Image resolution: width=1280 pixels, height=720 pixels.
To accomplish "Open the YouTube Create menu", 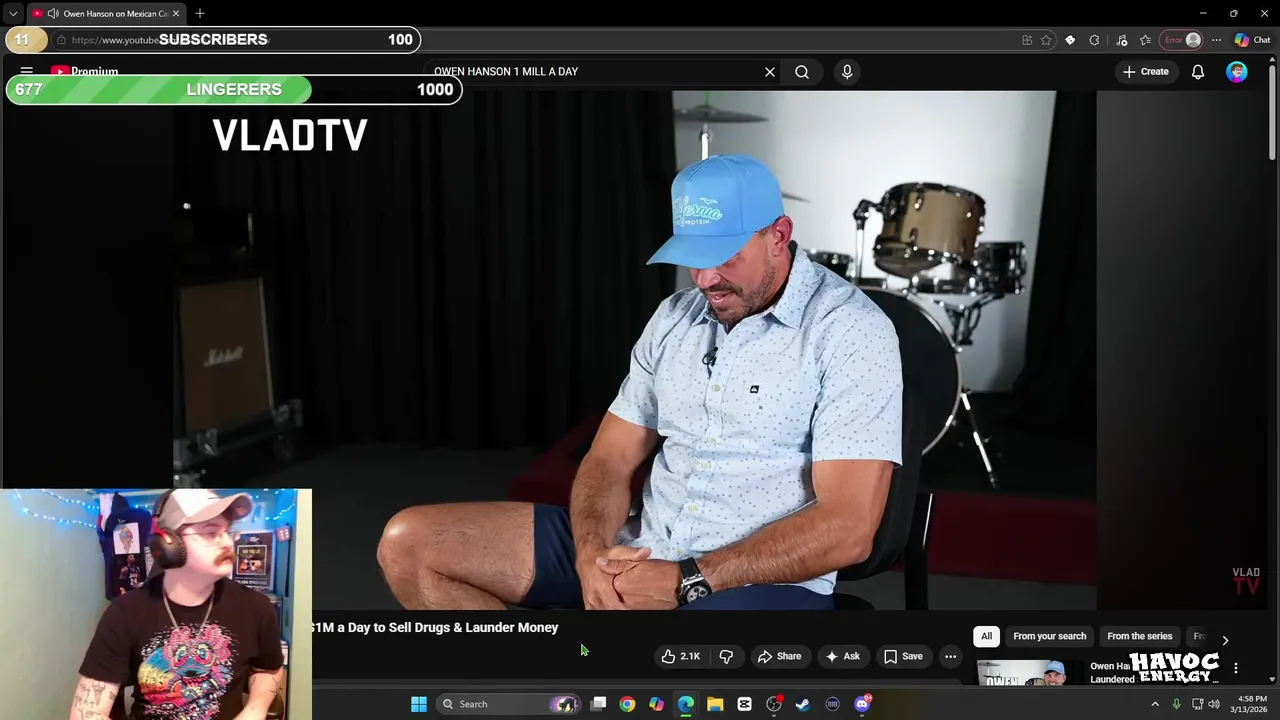I will (1146, 72).
